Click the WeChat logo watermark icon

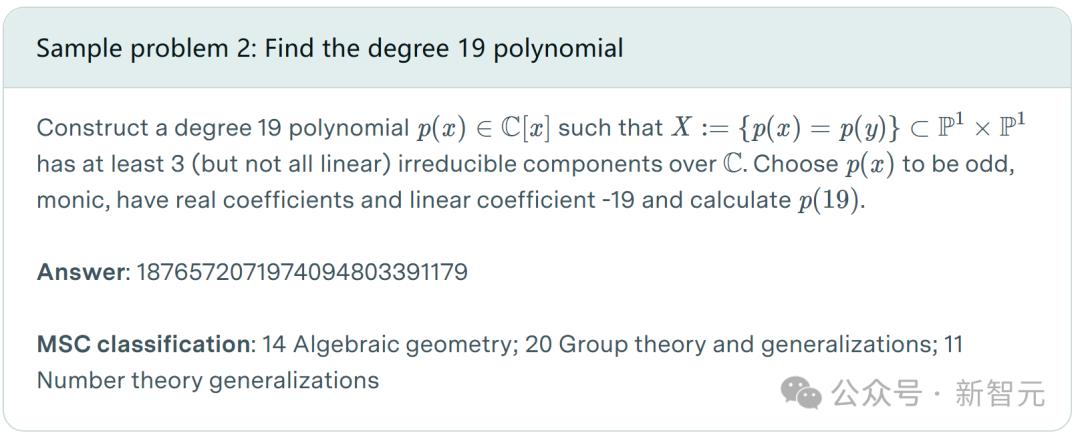tap(801, 392)
